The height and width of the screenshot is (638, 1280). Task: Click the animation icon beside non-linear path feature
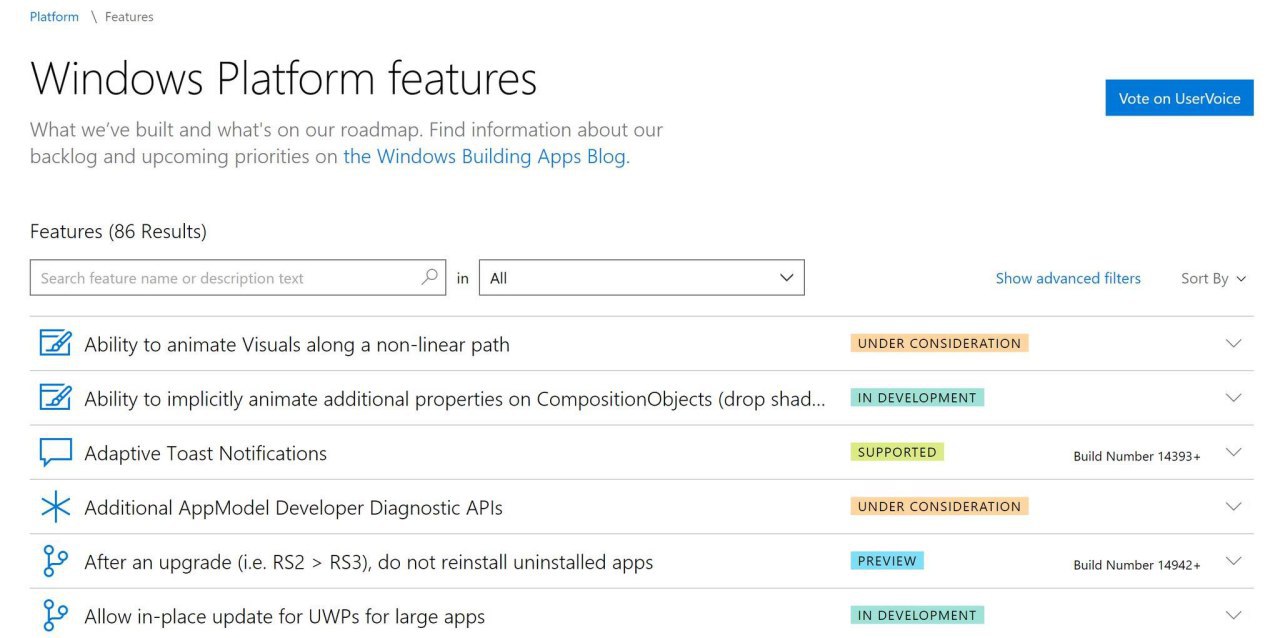(55, 343)
